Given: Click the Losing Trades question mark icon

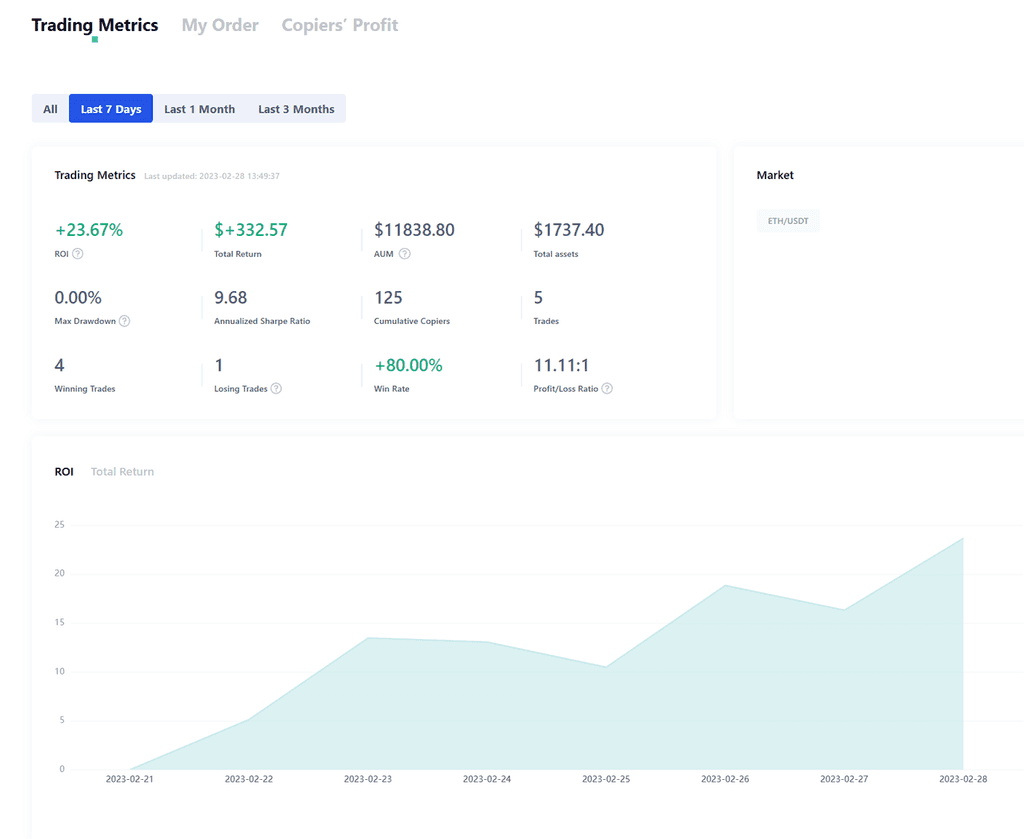Looking at the screenshot, I should coord(276,388).
